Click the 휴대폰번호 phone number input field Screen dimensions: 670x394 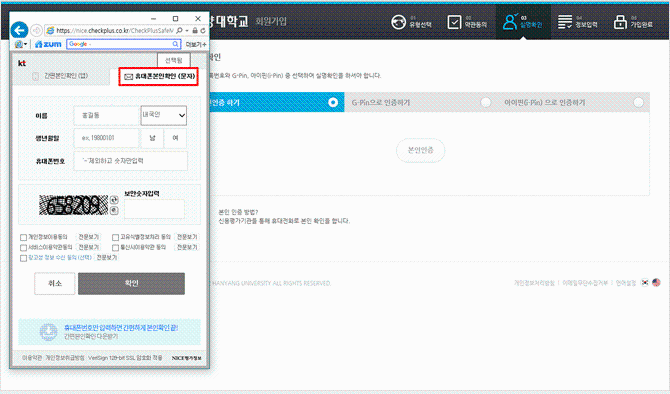(x=130, y=161)
